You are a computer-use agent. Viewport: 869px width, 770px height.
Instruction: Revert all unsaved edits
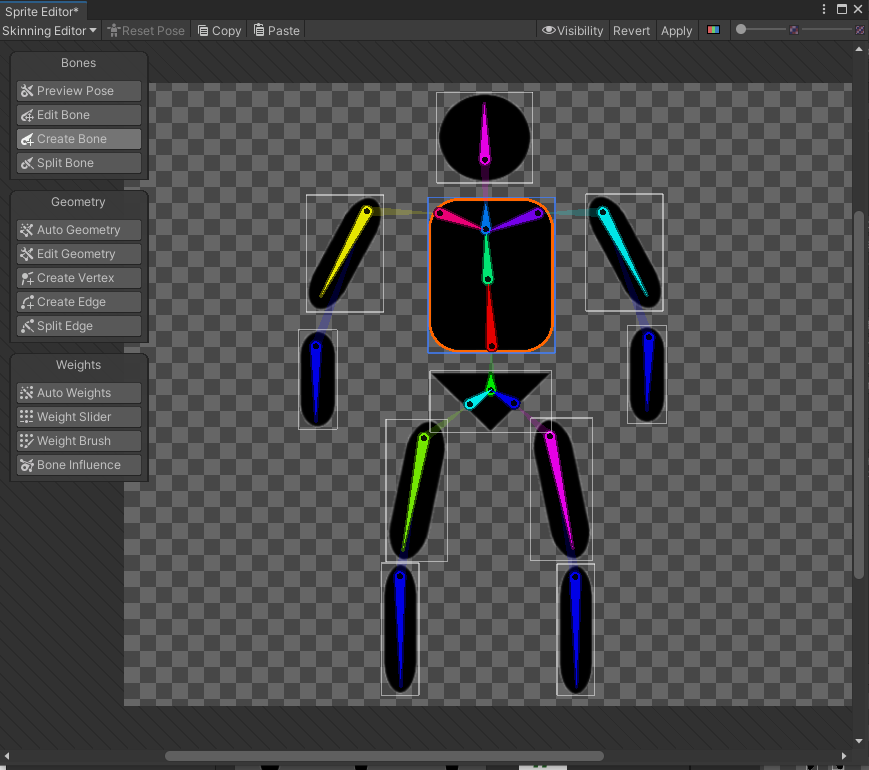click(x=631, y=30)
